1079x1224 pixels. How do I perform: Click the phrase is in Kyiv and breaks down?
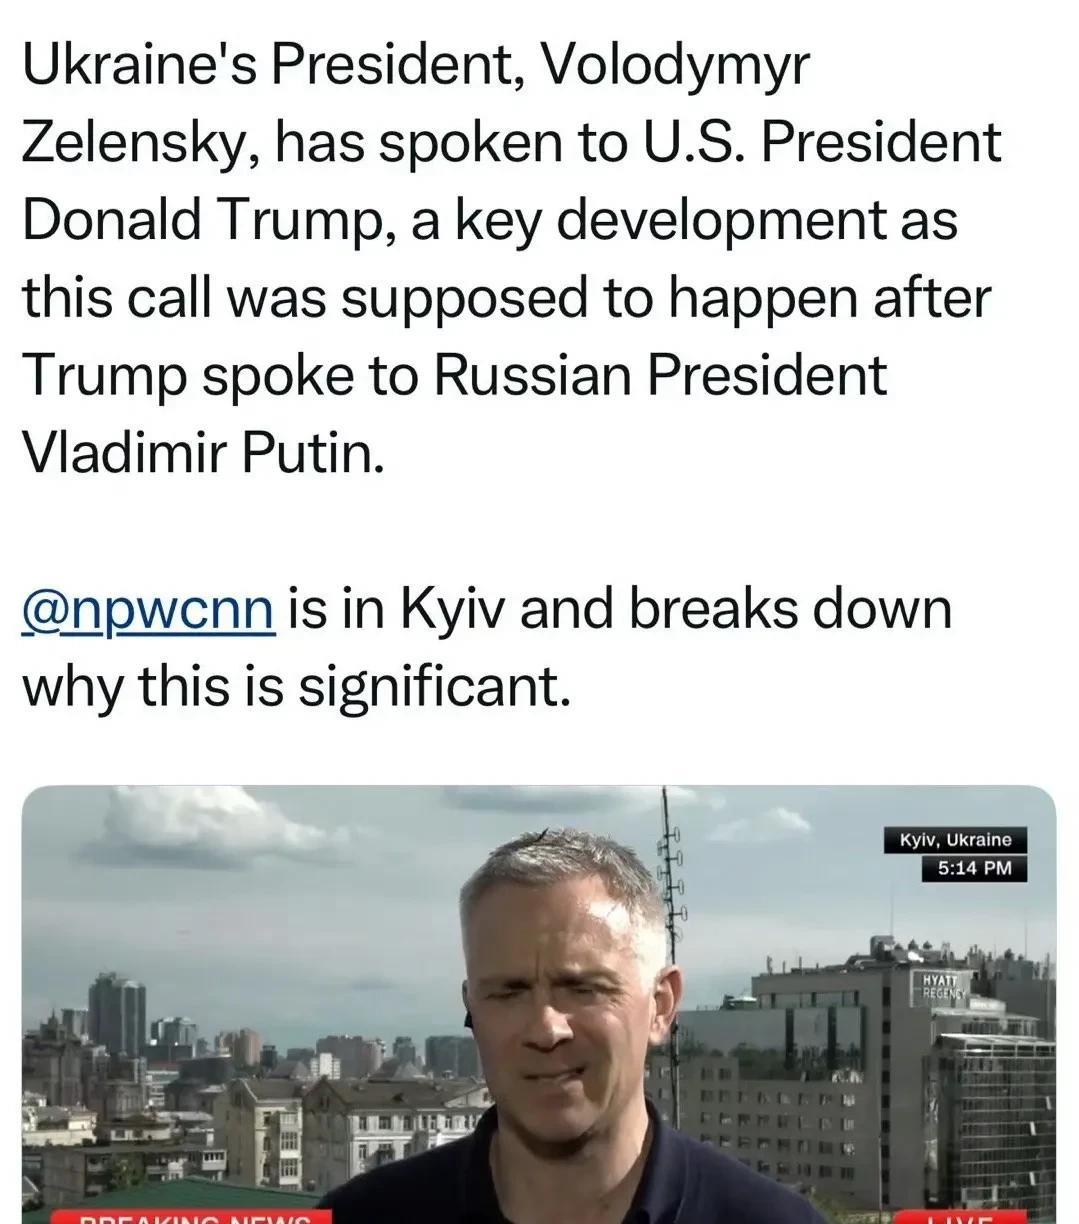coord(619,610)
